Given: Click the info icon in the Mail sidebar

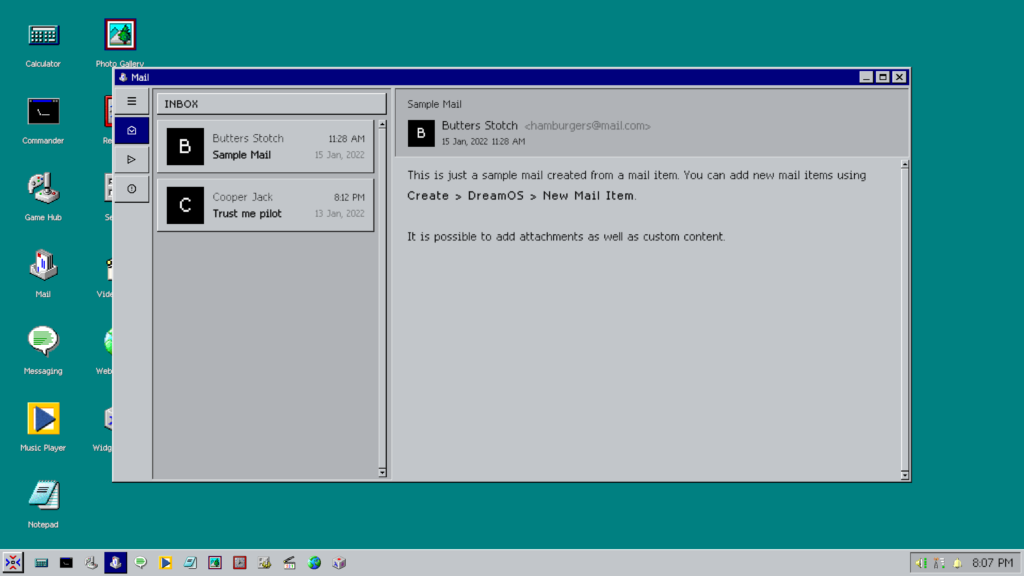Looking at the screenshot, I should click(131, 187).
